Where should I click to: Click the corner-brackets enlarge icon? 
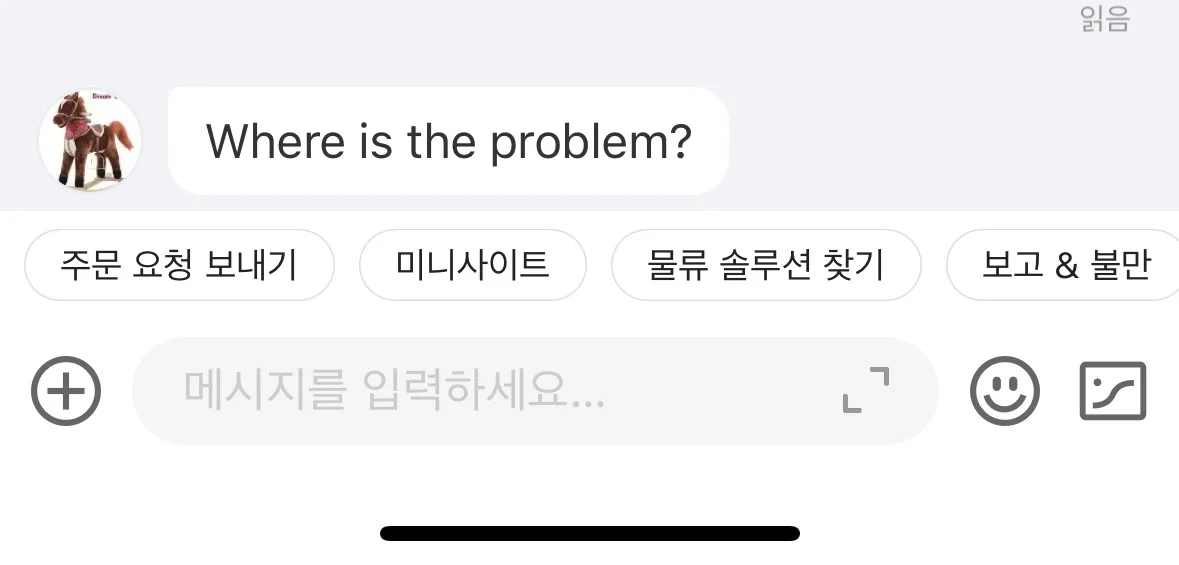(865, 390)
